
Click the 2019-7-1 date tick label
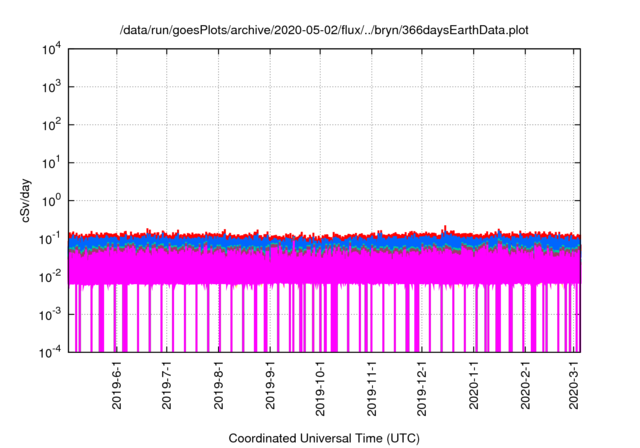[x=167, y=385]
